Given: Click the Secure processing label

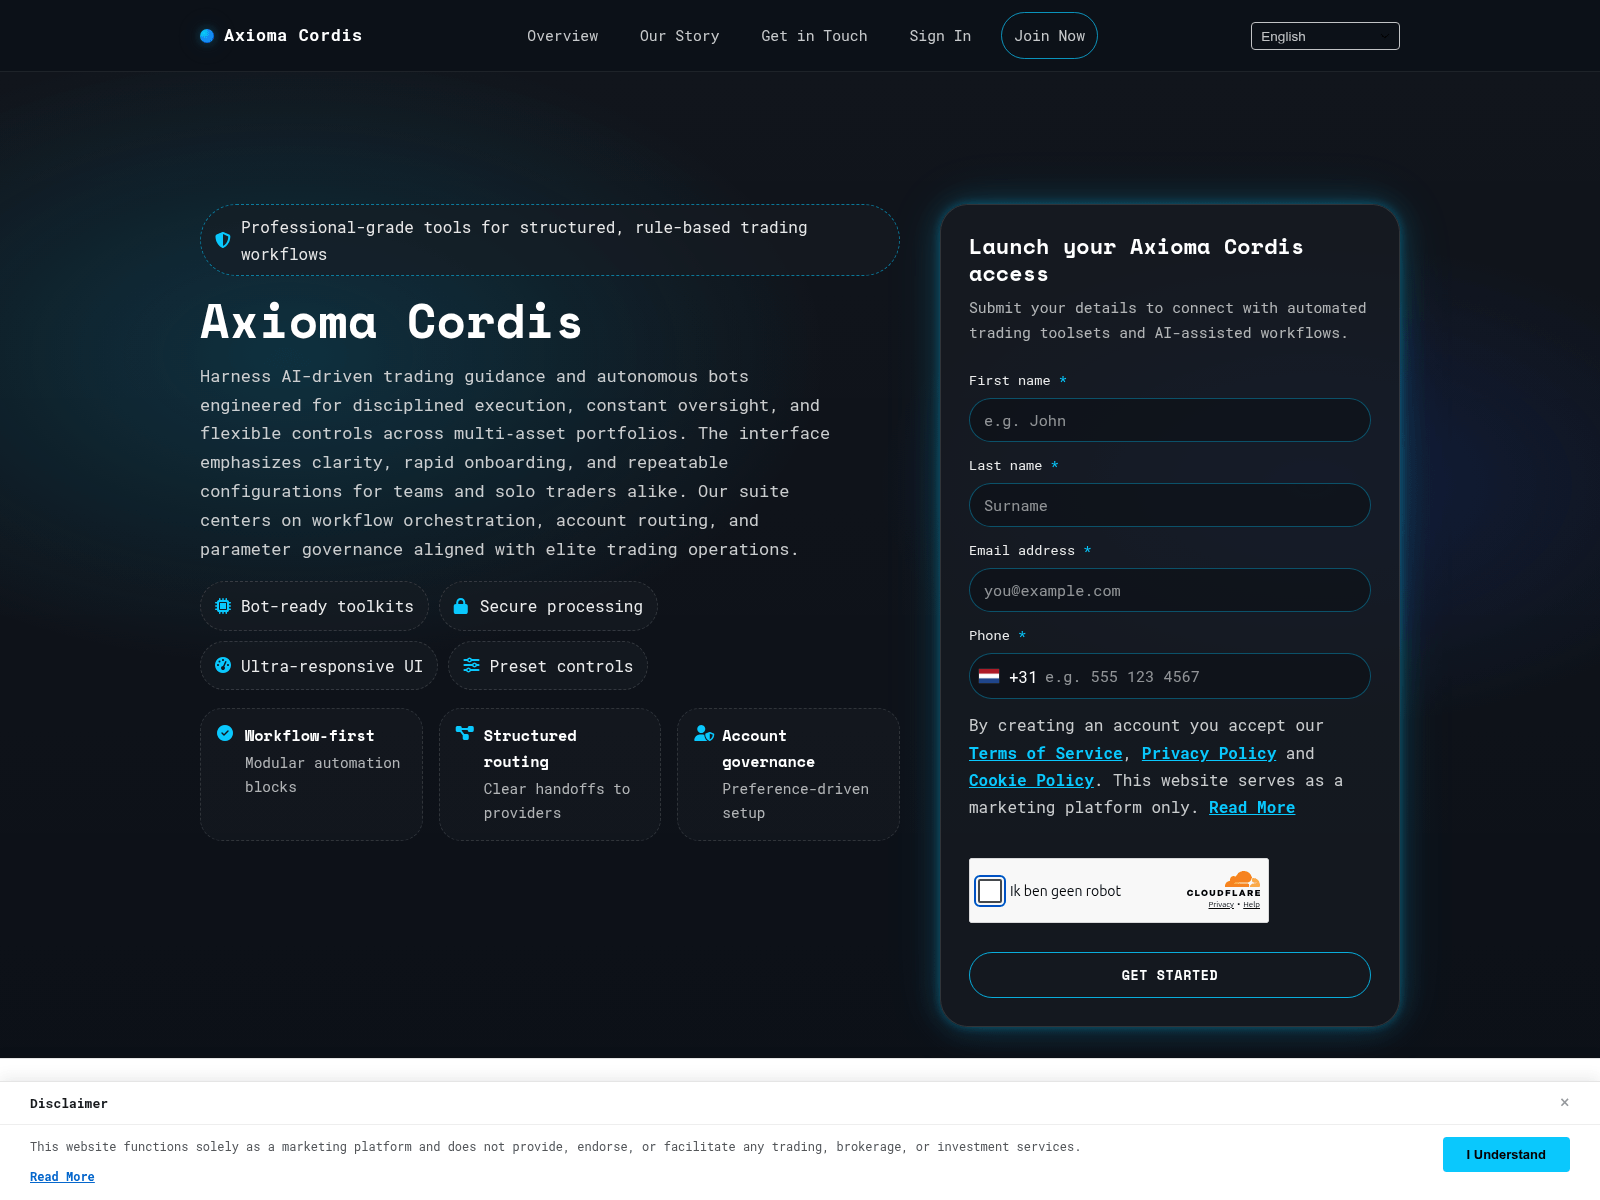Looking at the screenshot, I should 561,606.
